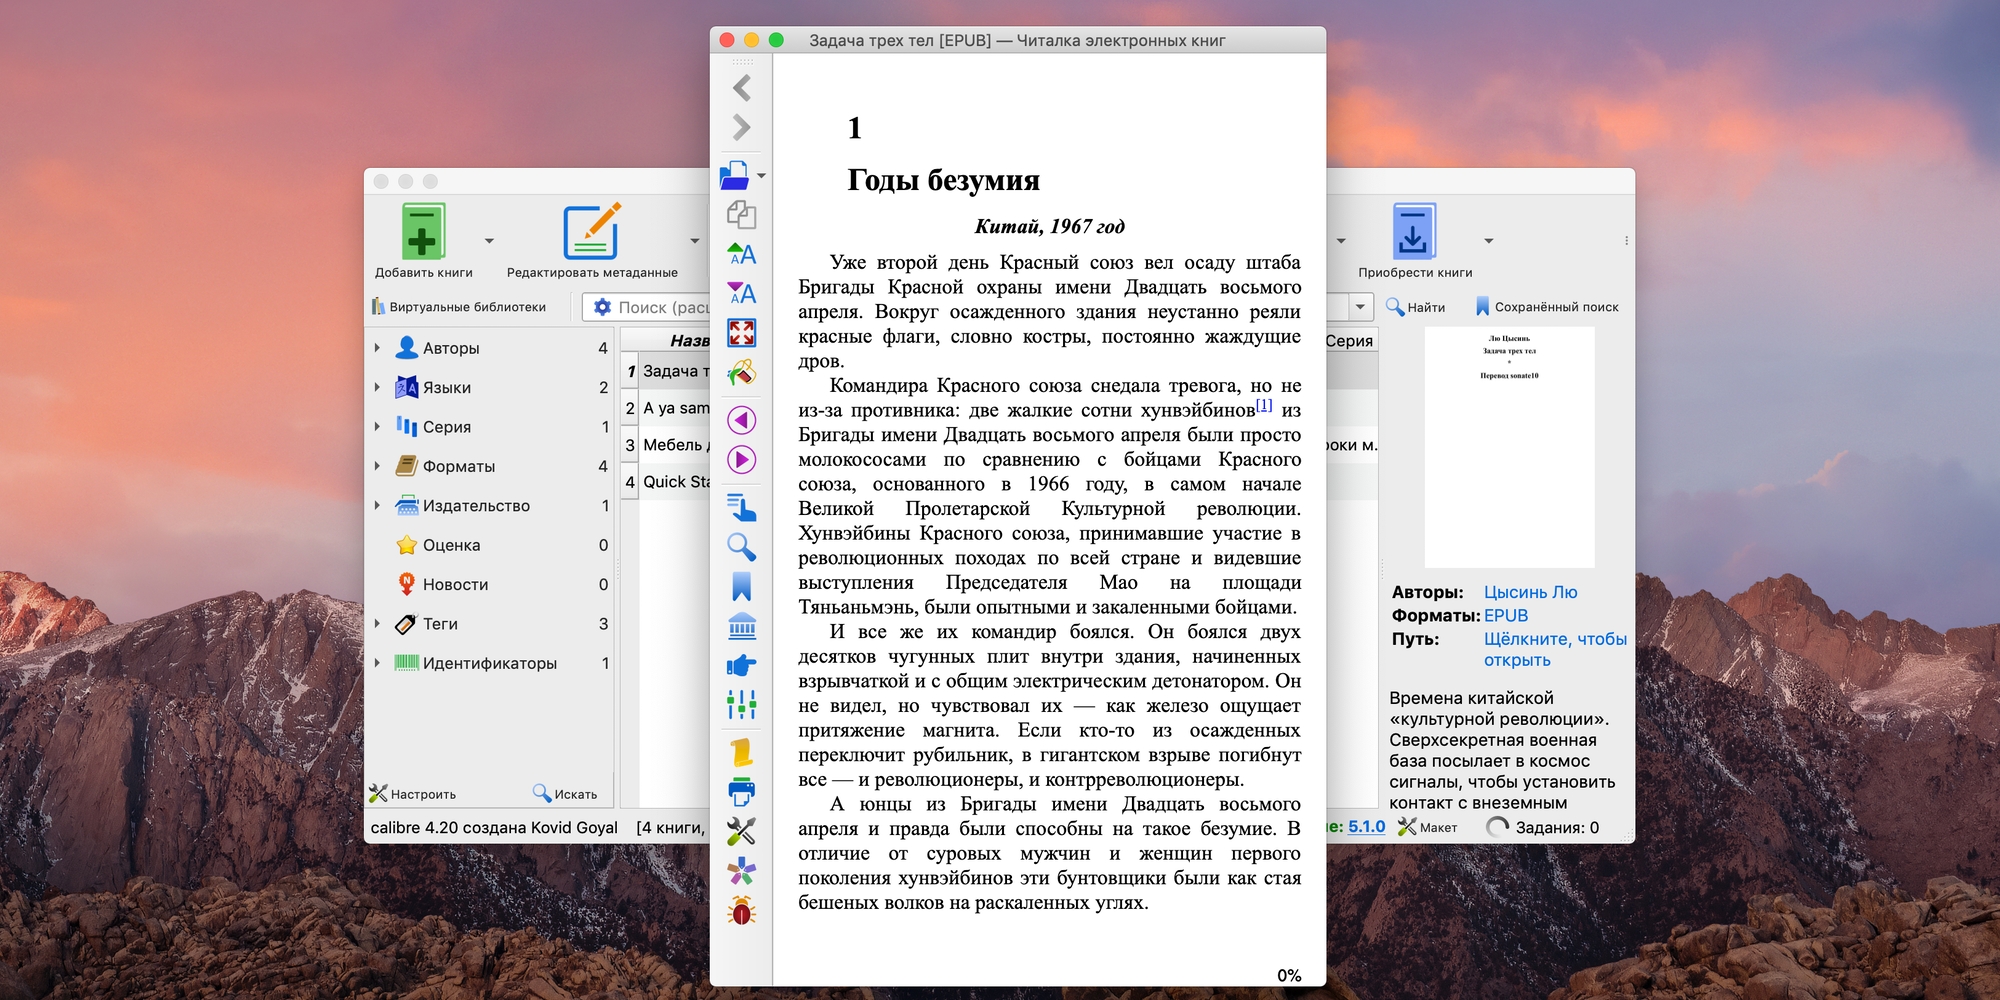The width and height of the screenshot is (2000, 1000).
Task: Expand the Авторы tree category
Action: click(377, 348)
